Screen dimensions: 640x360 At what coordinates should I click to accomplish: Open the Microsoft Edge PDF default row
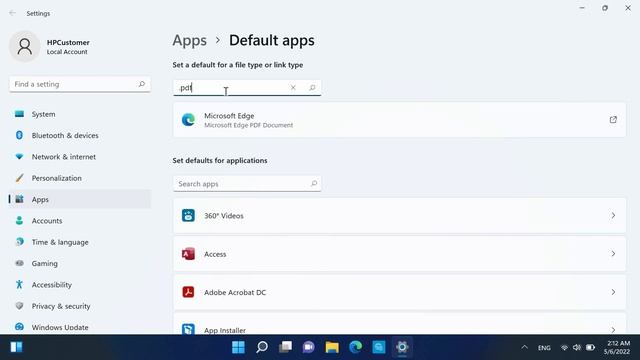(399, 120)
